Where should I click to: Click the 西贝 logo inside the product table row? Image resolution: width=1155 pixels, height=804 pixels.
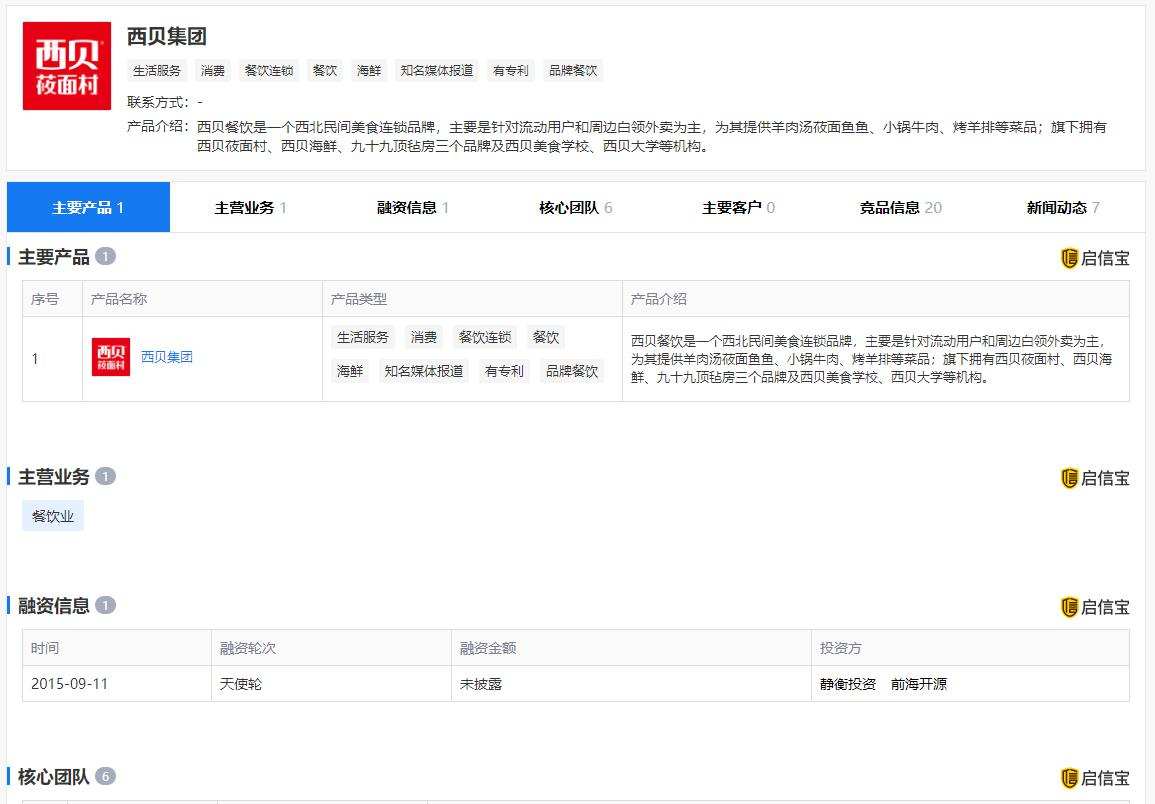[x=111, y=358]
